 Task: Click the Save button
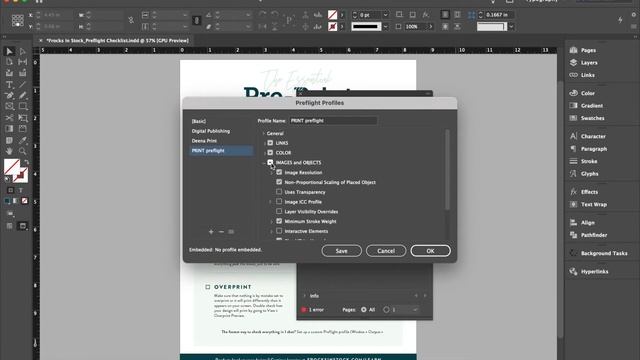342,251
